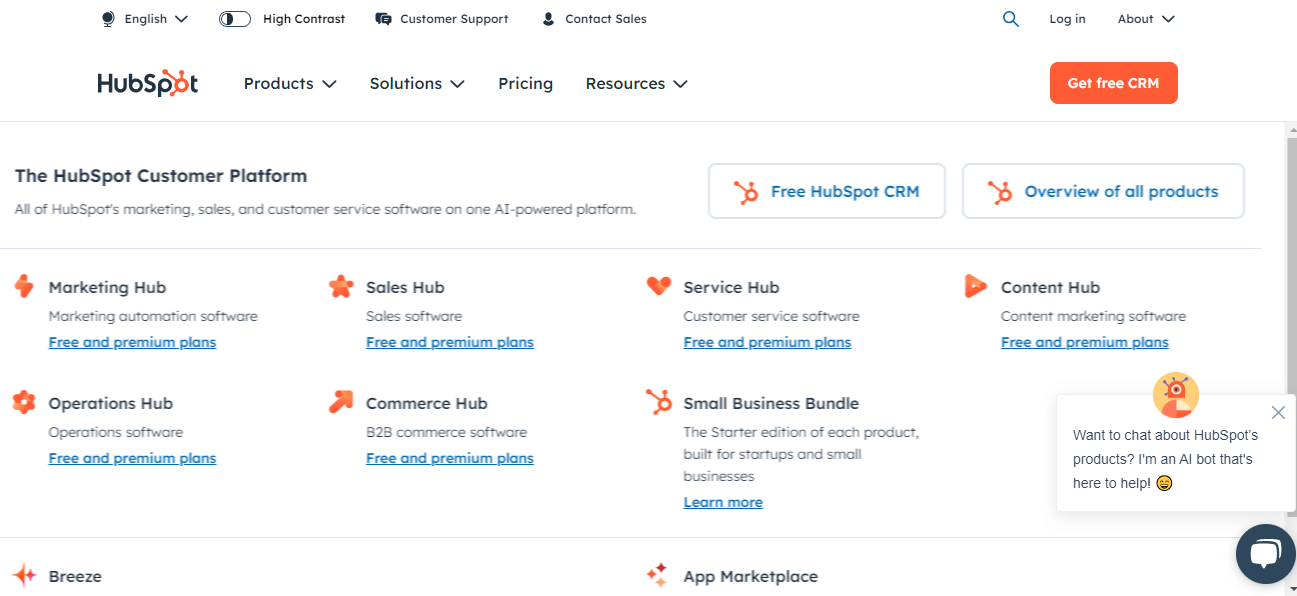1297x596 pixels.
Task: Click sprocket icon in Overview of all products
Action: click(x=1000, y=192)
